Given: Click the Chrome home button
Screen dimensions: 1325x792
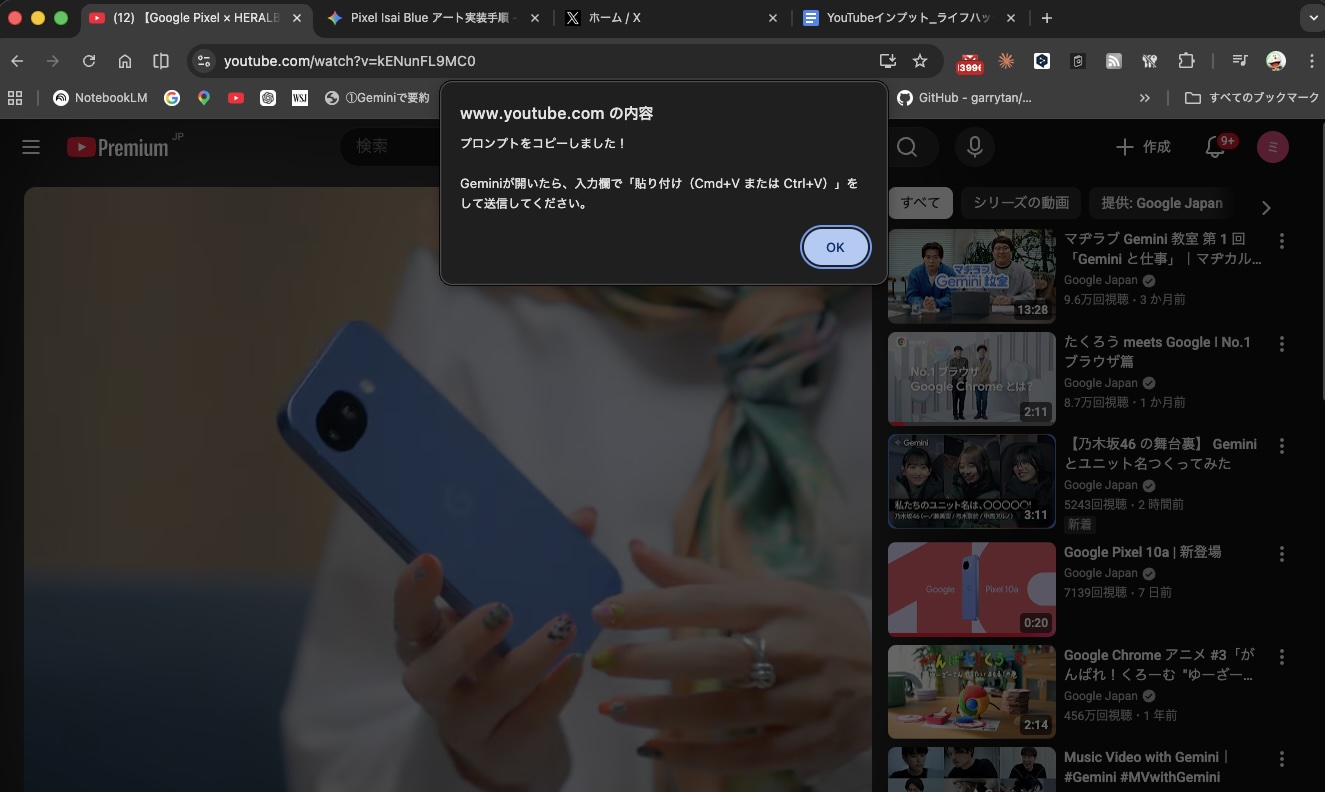Looking at the screenshot, I should (125, 61).
